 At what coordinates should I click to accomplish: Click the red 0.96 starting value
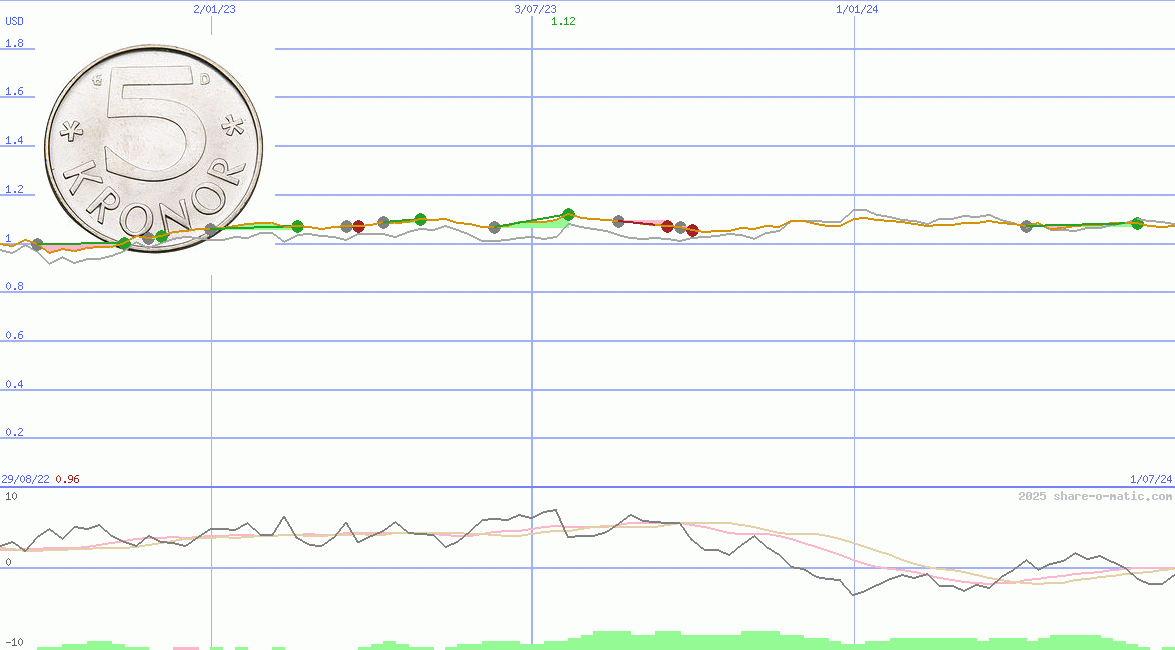(67, 479)
